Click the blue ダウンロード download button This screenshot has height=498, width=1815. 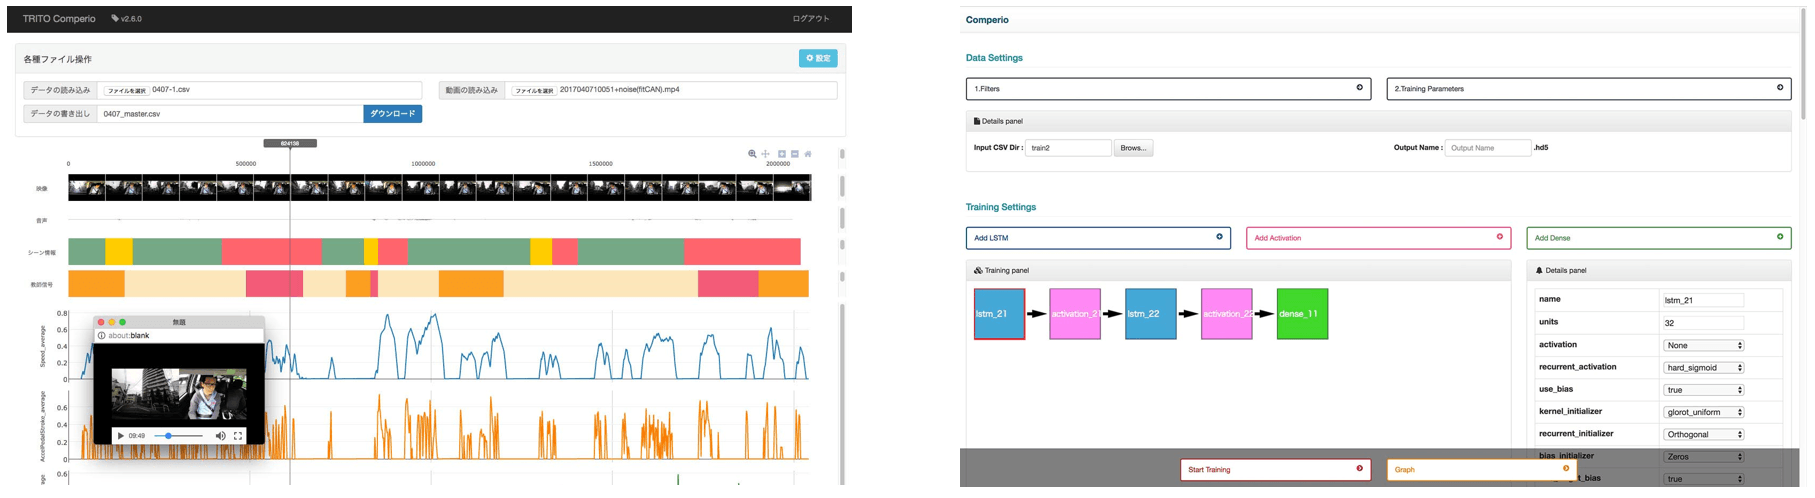click(x=392, y=114)
